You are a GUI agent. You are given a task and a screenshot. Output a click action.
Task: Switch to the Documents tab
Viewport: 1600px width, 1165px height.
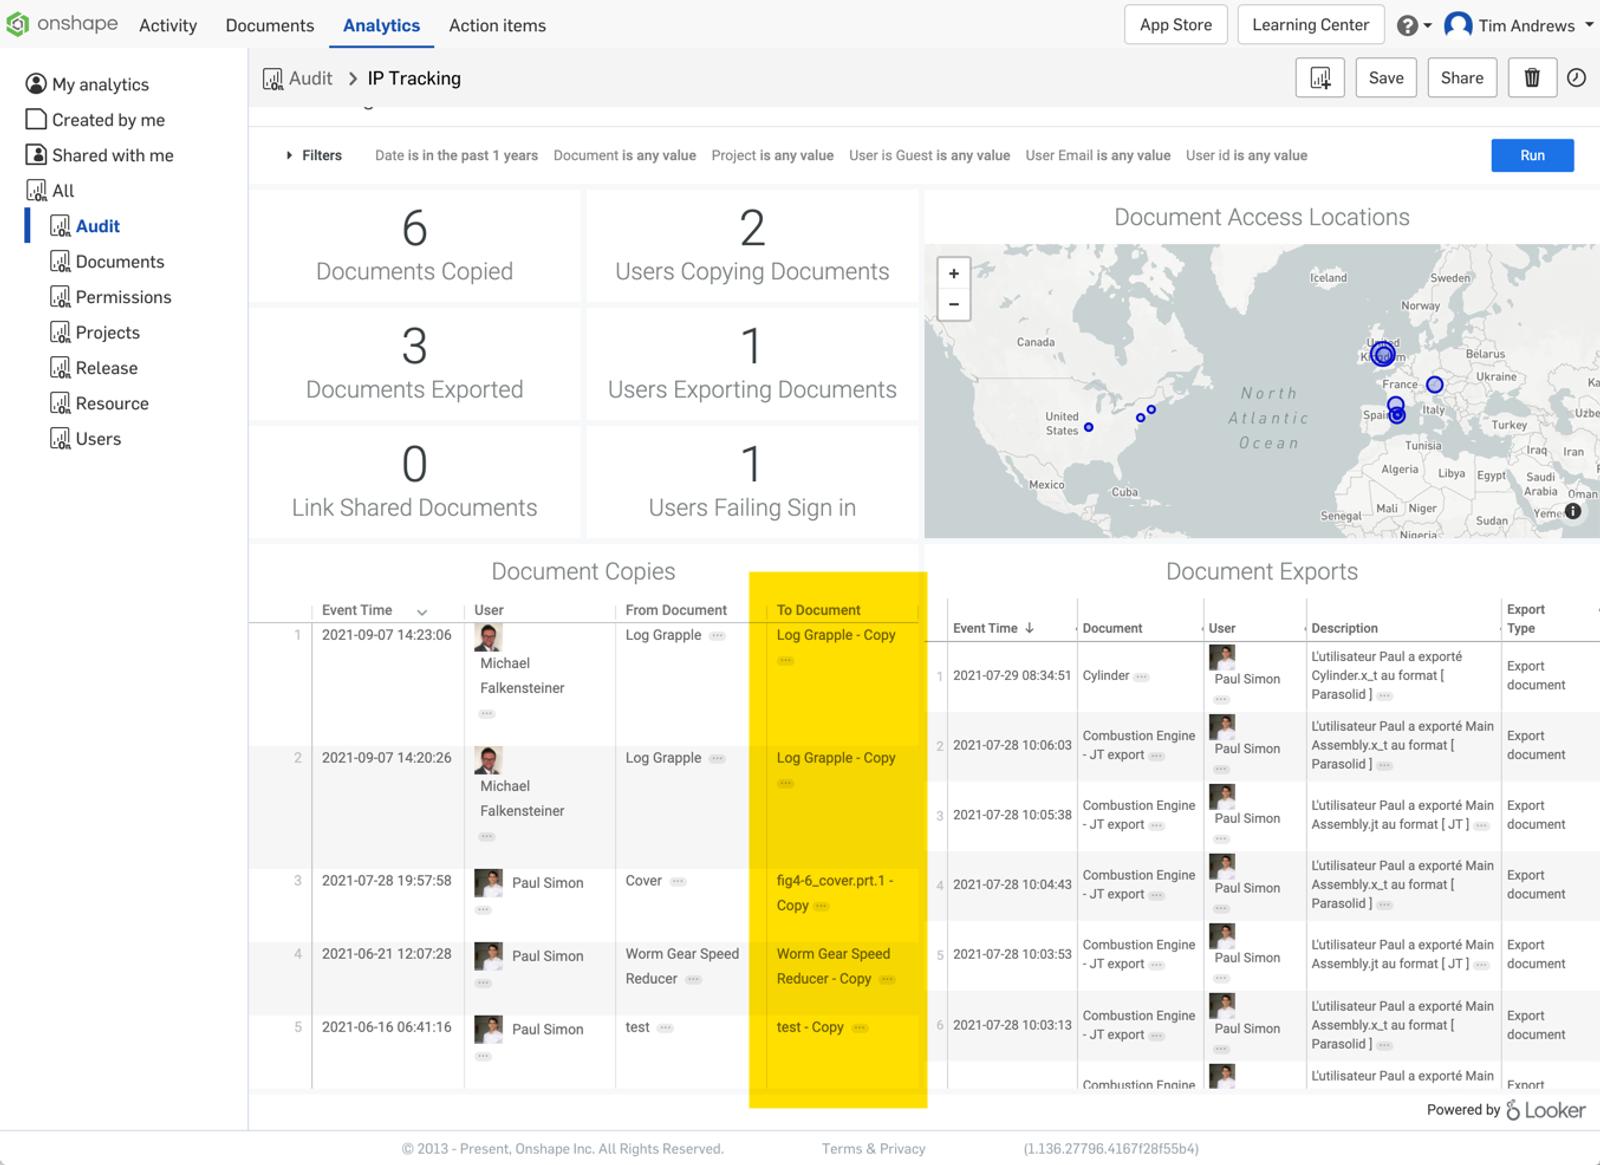(269, 26)
